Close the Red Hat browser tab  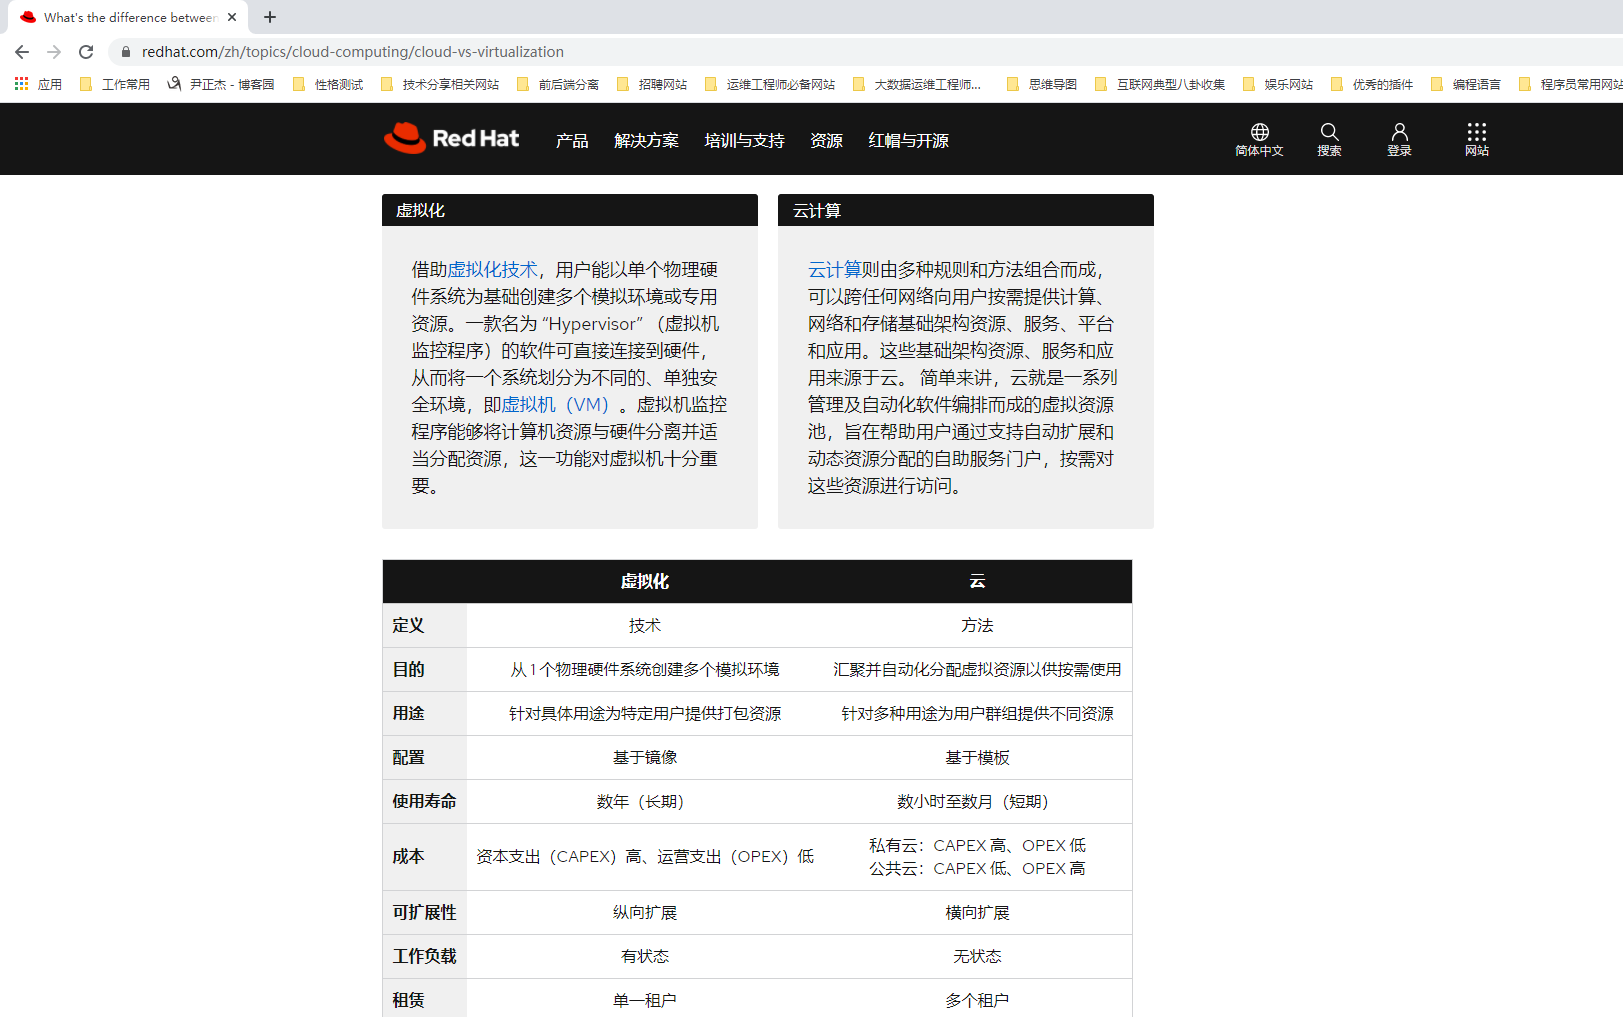coord(232,17)
